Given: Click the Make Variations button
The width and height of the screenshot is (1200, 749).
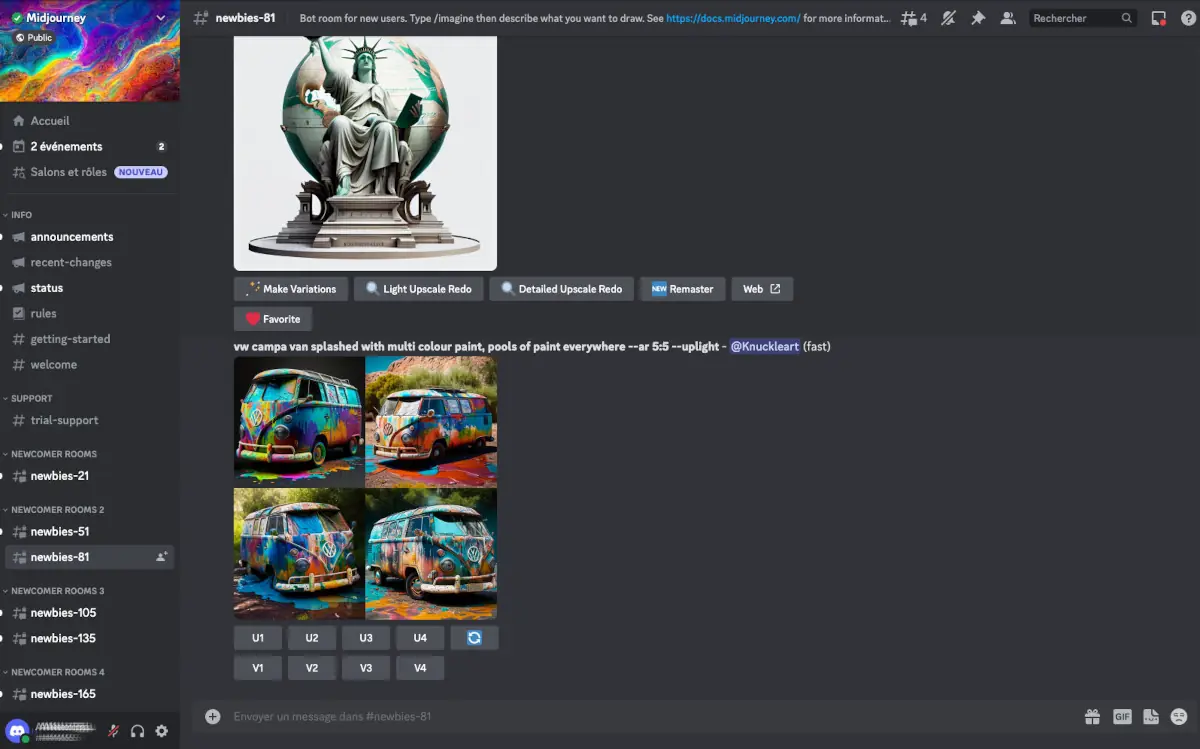Looking at the screenshot, I should point(292,289).
